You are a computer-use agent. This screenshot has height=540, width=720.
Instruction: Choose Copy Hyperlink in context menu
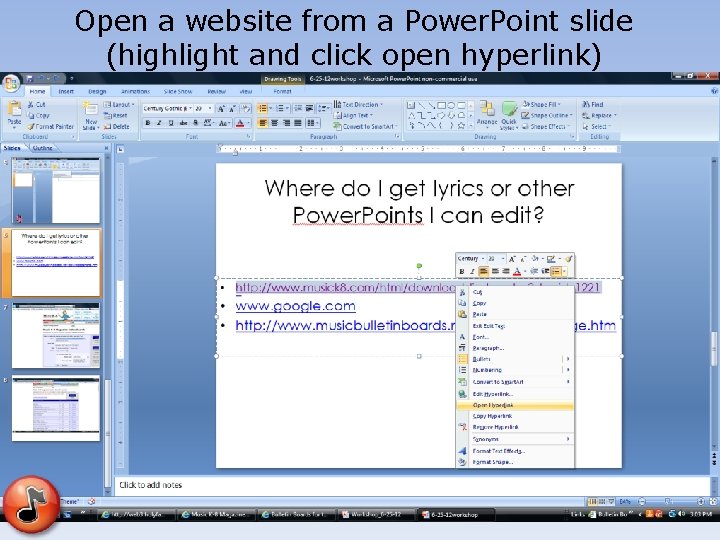coord(515,416)
